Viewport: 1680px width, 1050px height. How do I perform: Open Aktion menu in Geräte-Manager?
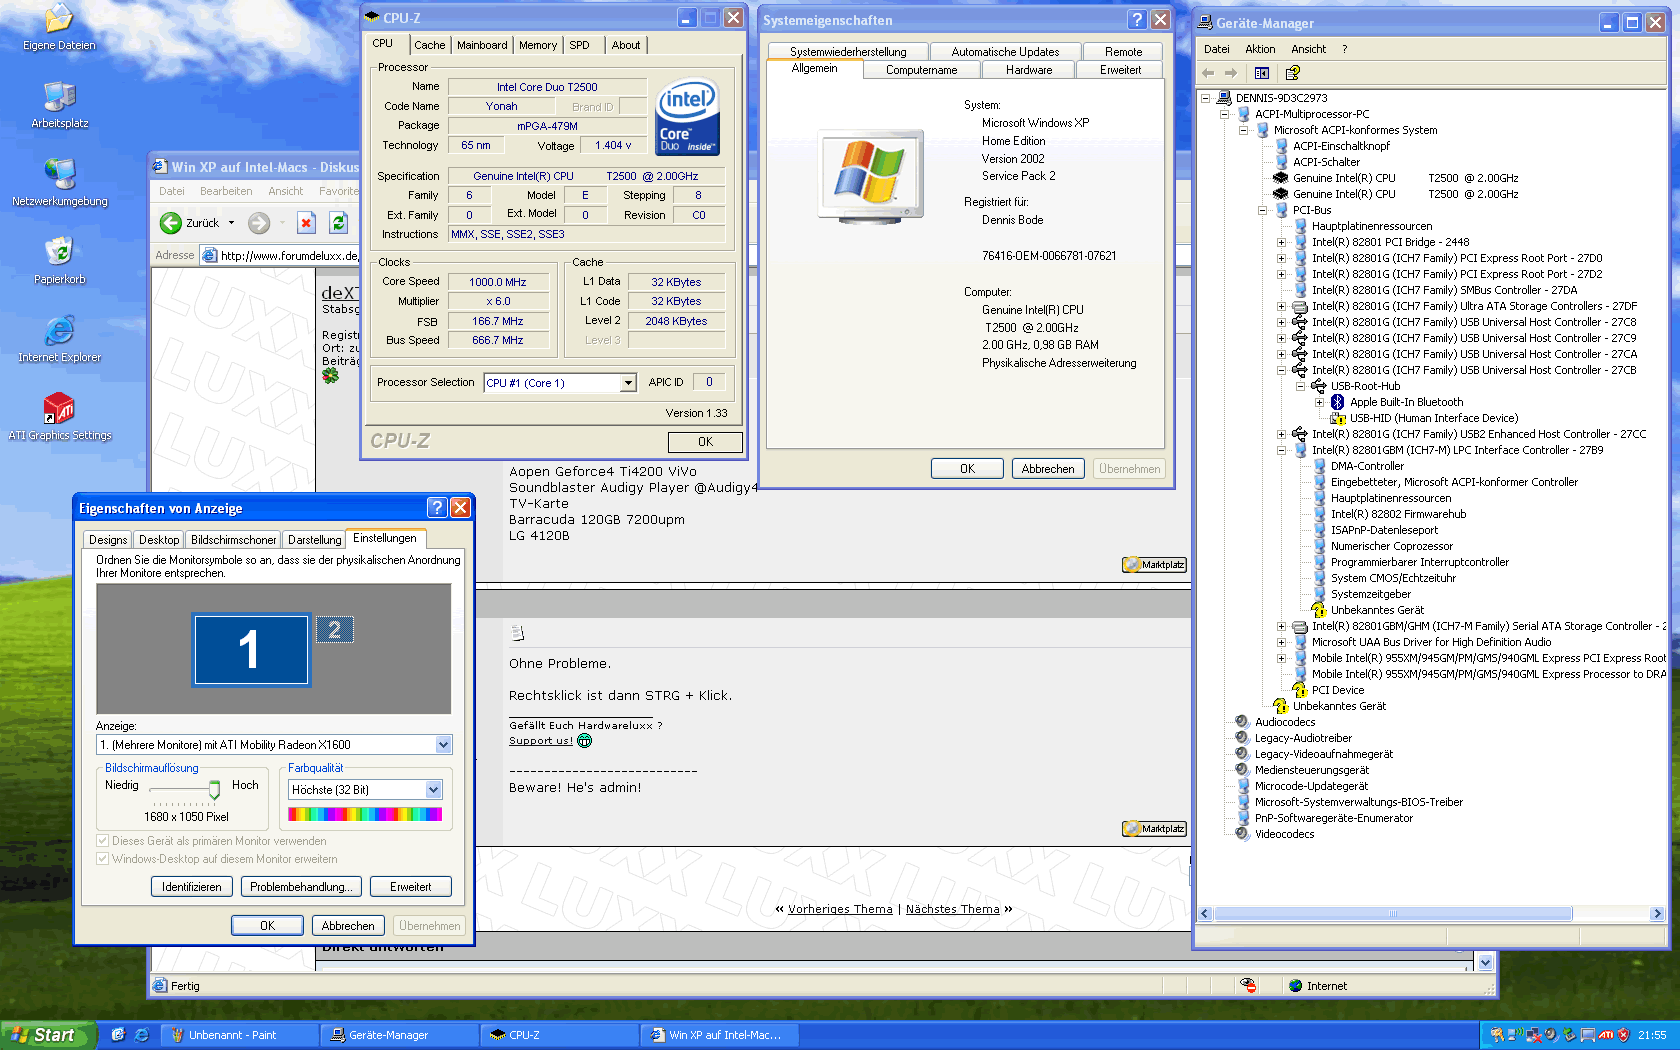pyautogui.click(x=1260, y=49)
